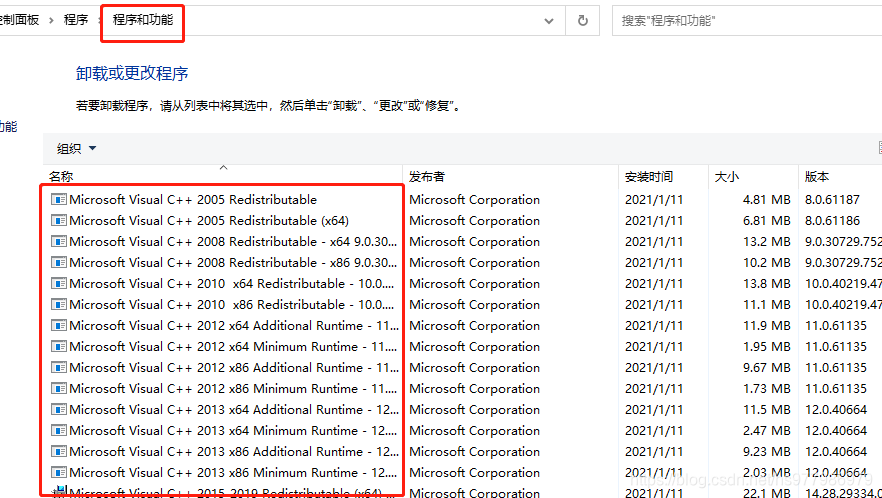Click the icon of Visual C++ 2008 x64 Redistributable
The image size is (882, 498).
pyautogui.click(x=58, y=241)
